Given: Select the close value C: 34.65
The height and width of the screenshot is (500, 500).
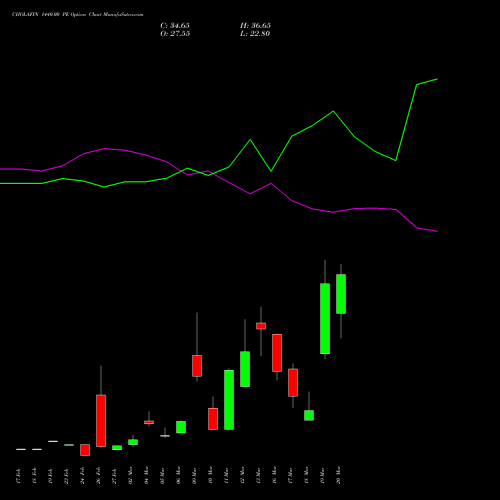Looking at the screenshot, I should pyautogui.click(x=175, y=26).
